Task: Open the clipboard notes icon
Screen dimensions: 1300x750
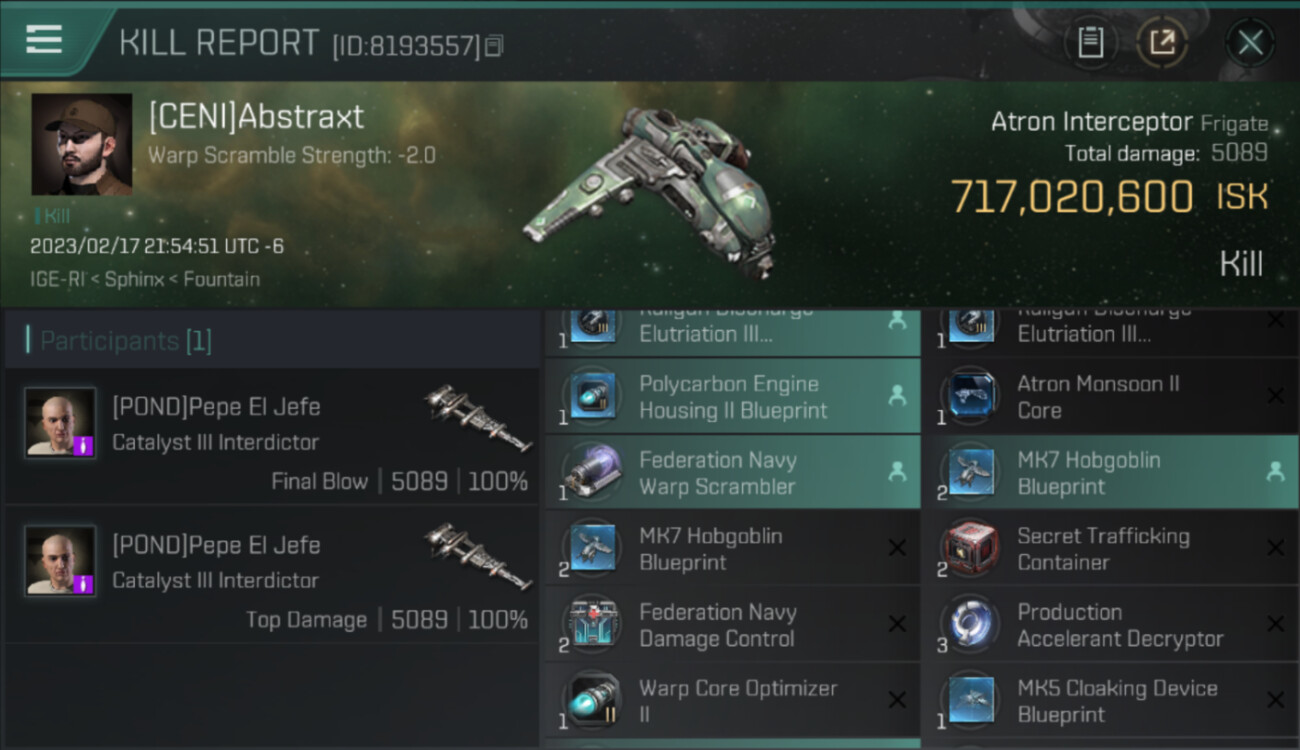Action: click(x=1090, y=43)
